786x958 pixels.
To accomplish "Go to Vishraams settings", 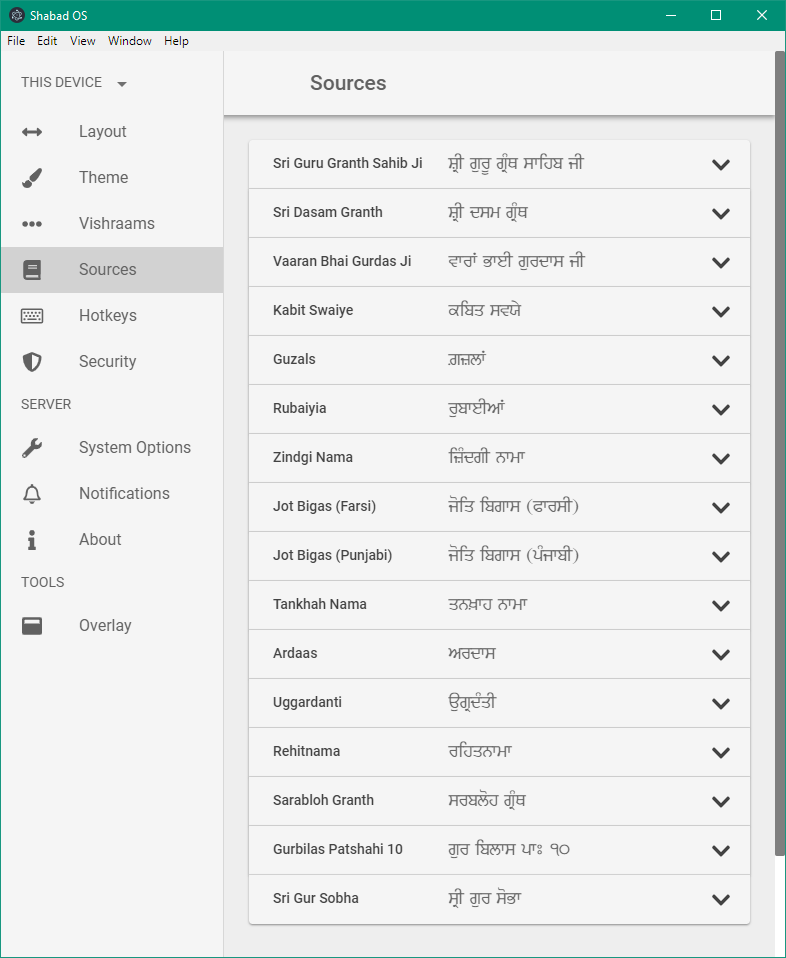I will point(112,224).
